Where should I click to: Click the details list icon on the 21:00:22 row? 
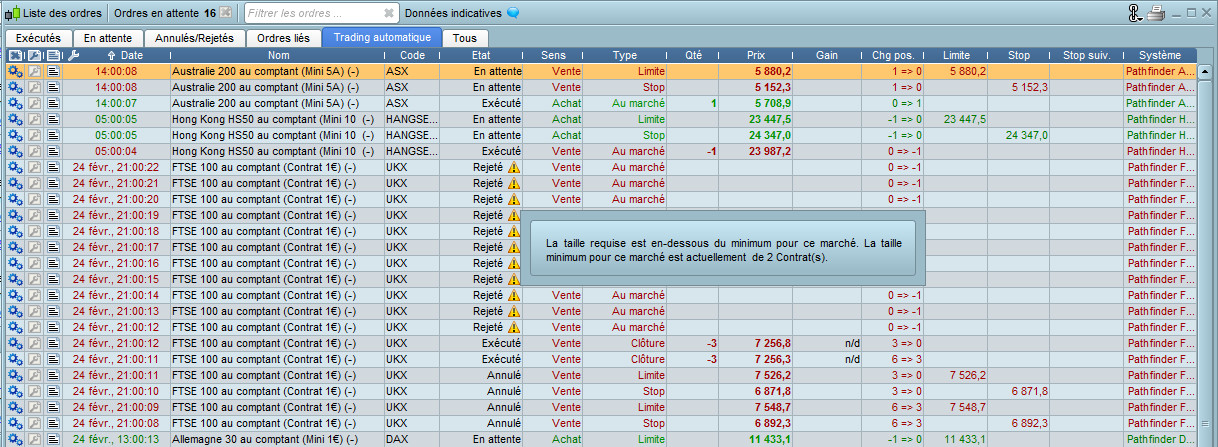[54, 167]
